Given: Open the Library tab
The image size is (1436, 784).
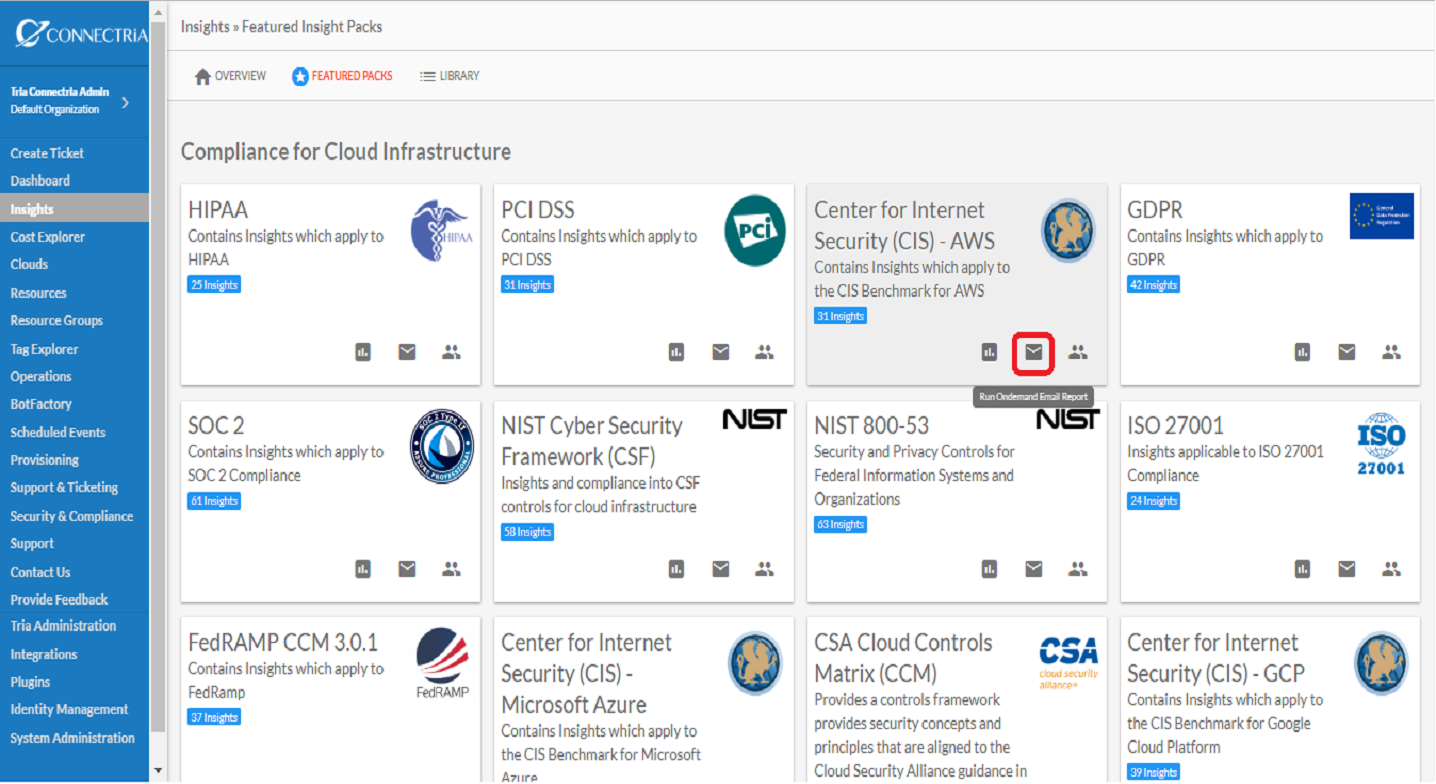Looking at the screenshot, I should pos(449,76).
